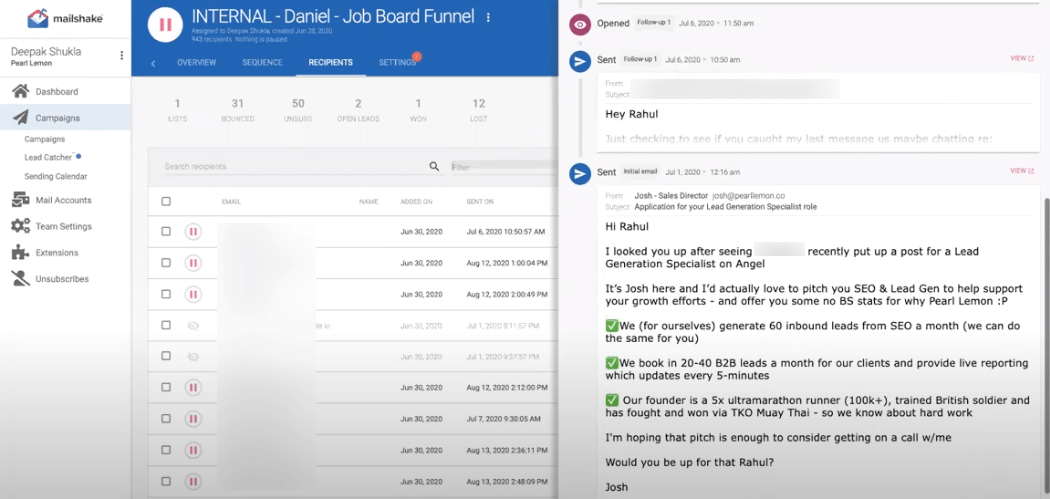Sort by the Email column header
The width and height of the screenshot is (1050, 499).
(x=231, y=202)
